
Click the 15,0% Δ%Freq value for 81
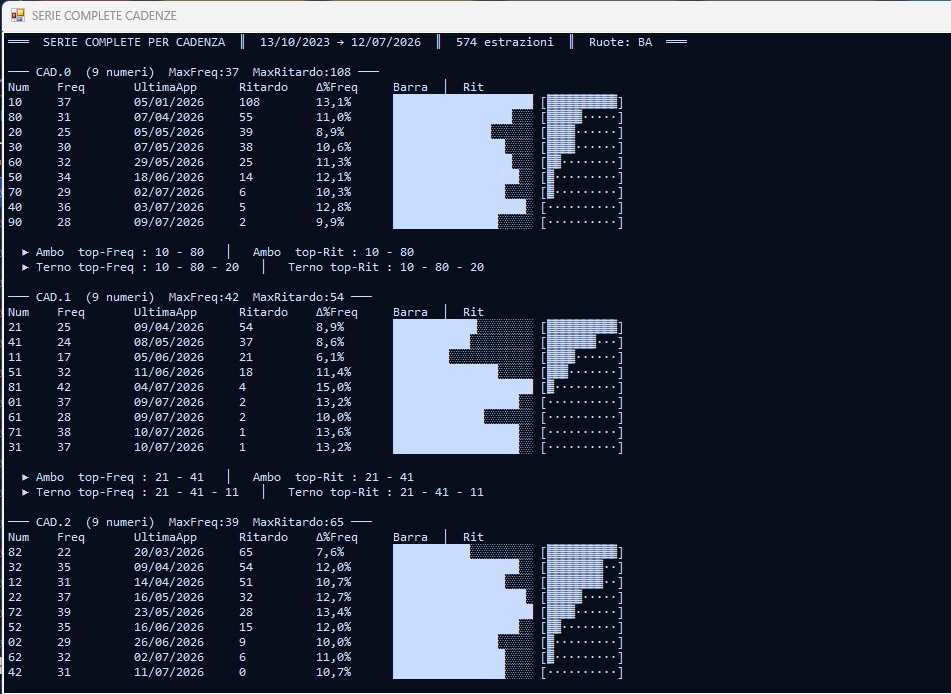pyautogui.click(x=334, y=387)
